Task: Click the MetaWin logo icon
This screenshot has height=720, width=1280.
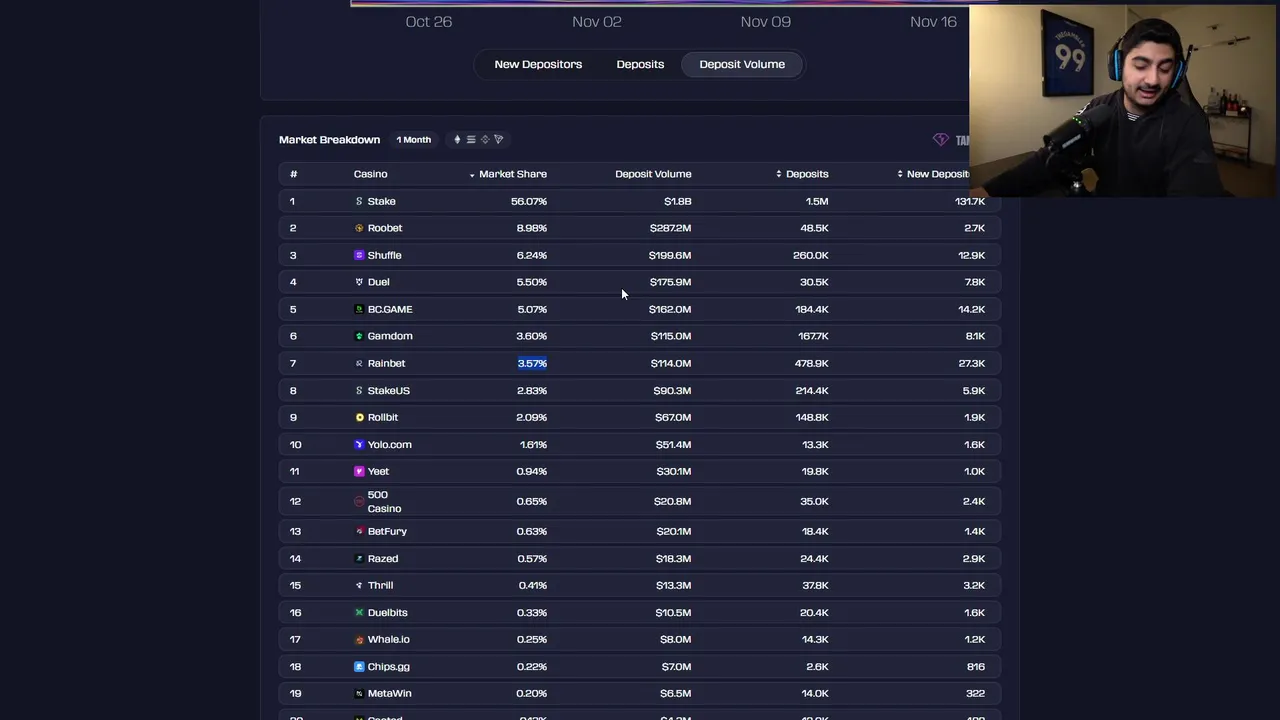Action: coord(359,693)
